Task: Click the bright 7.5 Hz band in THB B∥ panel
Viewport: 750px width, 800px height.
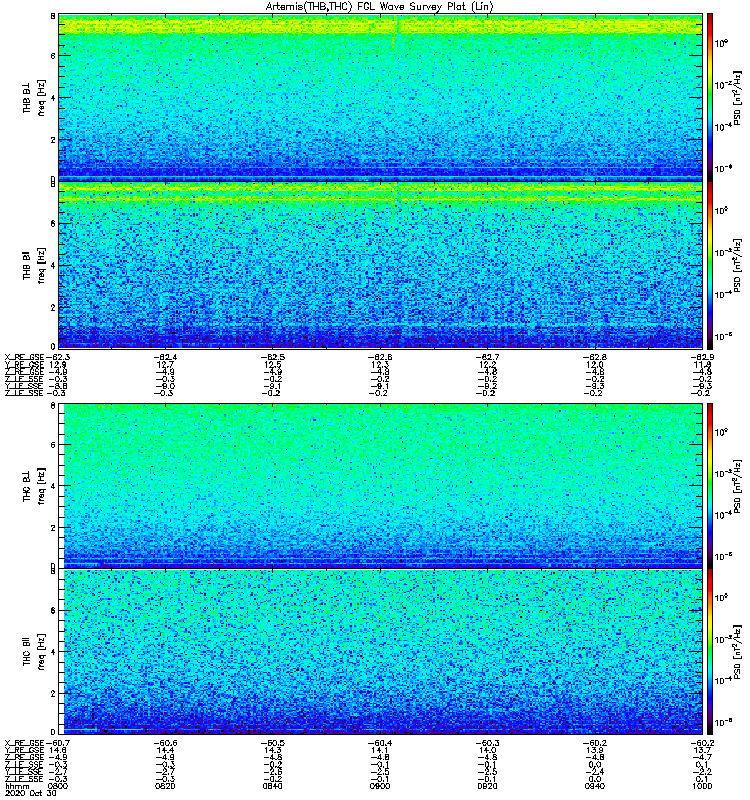Action: 381,193
